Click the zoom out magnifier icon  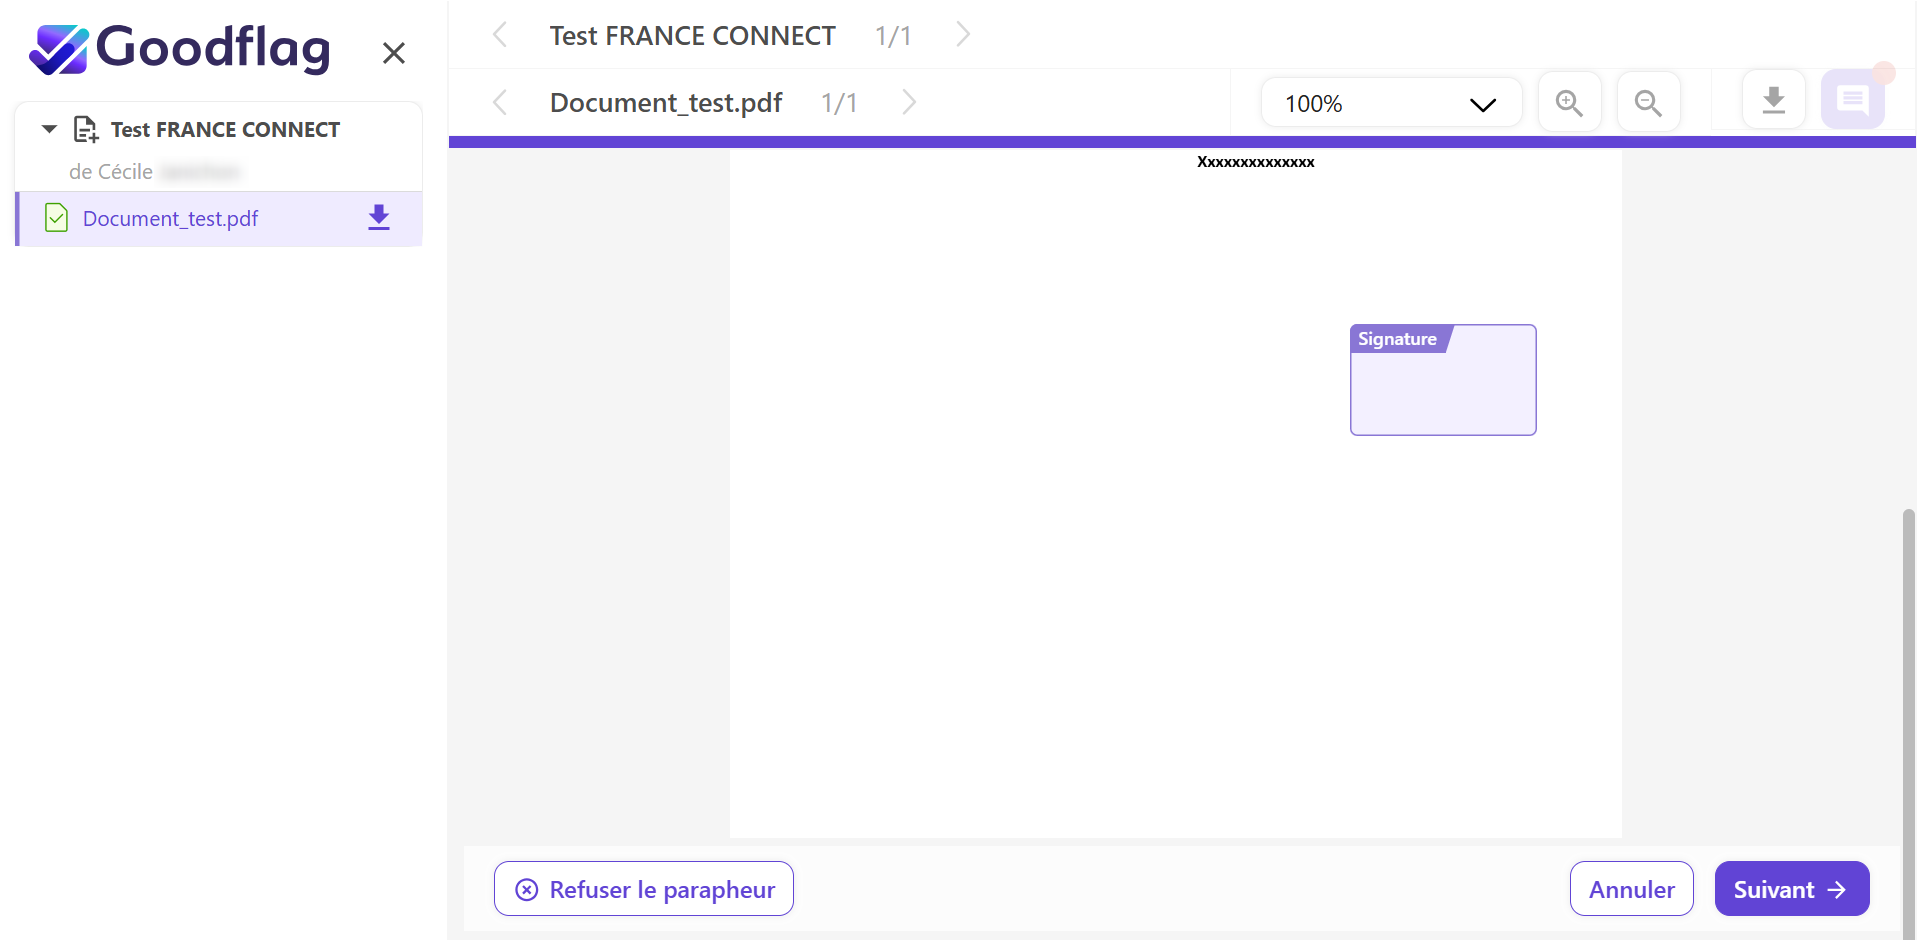1648,102
